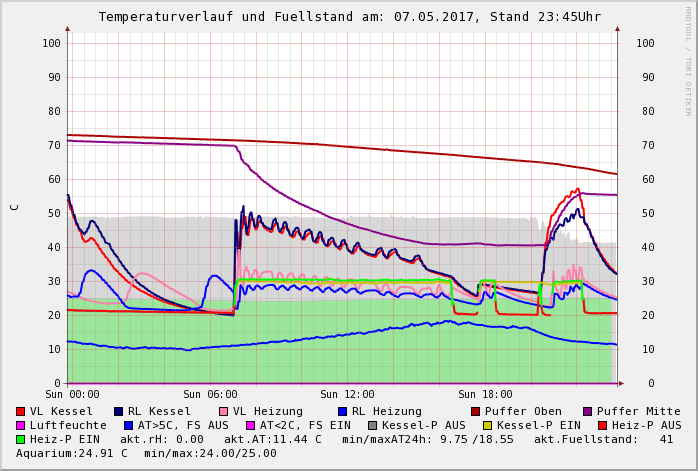This screenshot has width=698, height=471.
Task: Click the Sun 18:00 time axis label
Action: (485, 395)
